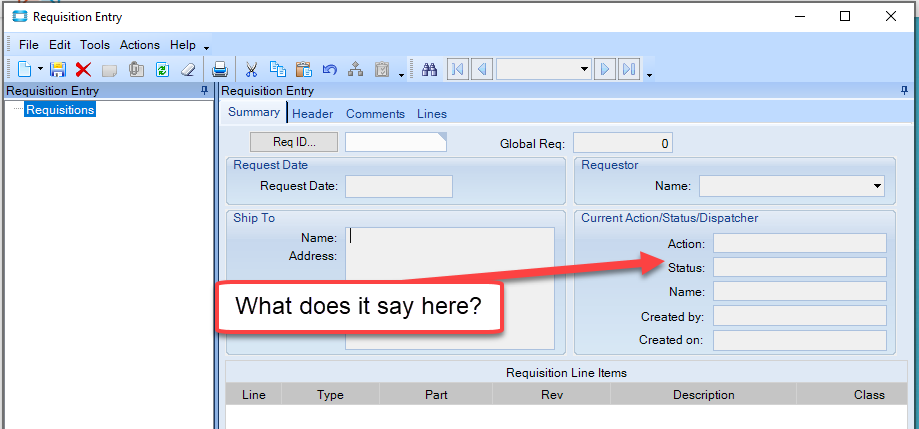
Task: Click the Request Date field
Action: [399, 186]
